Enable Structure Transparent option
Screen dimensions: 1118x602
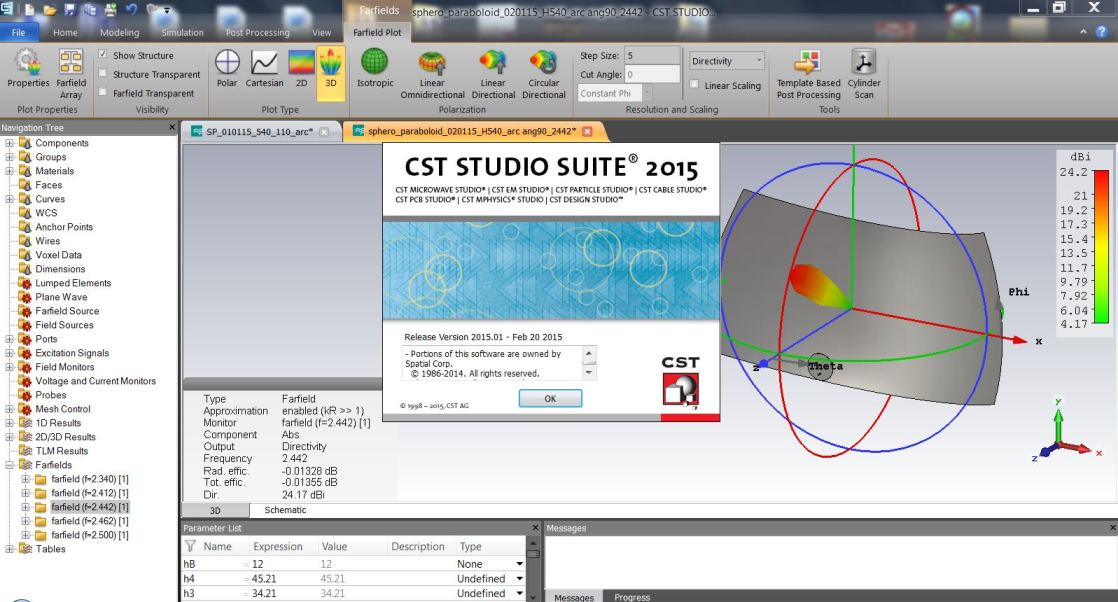pos(103,75)
